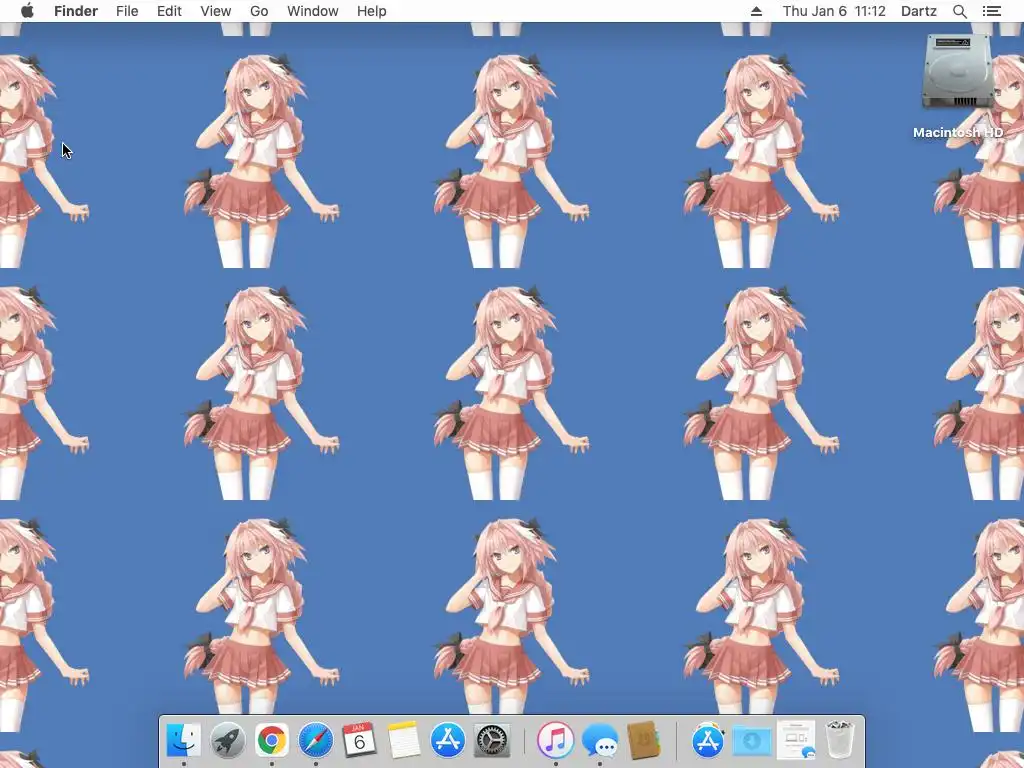Click the eject icon in menu bar
The image size is (1024, 768).
click(756, 11)
